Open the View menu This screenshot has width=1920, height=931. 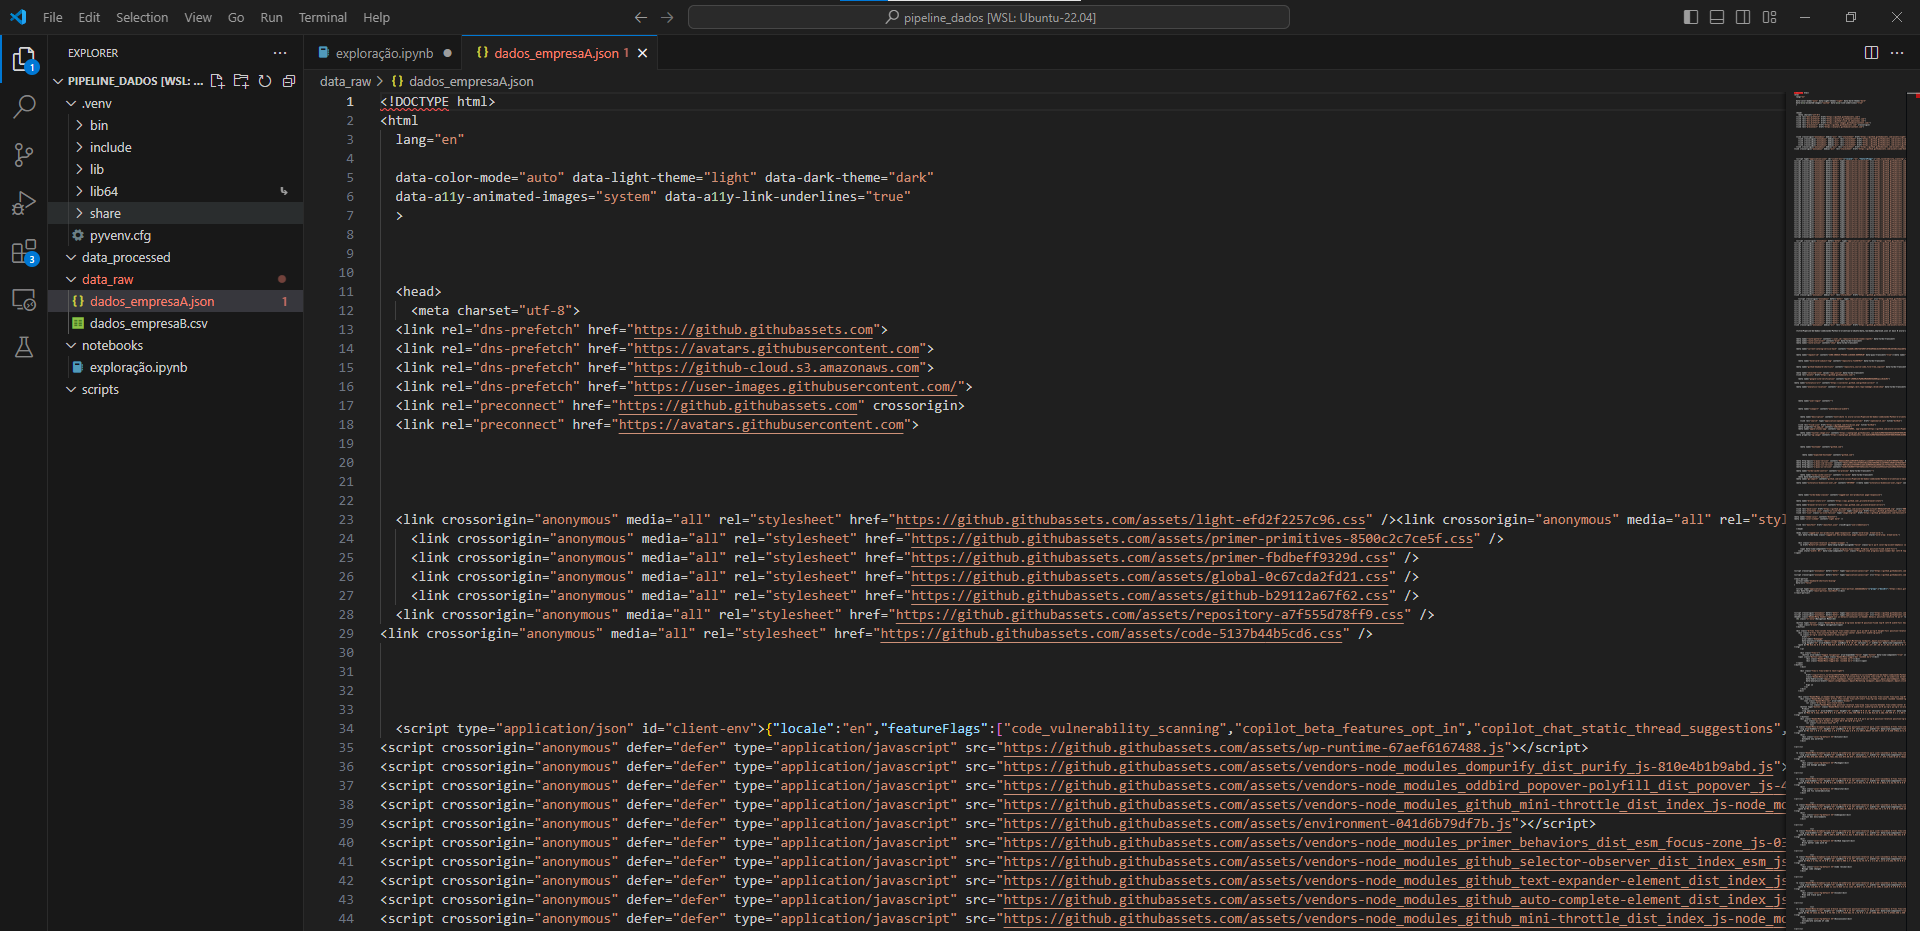click(198, 17)
